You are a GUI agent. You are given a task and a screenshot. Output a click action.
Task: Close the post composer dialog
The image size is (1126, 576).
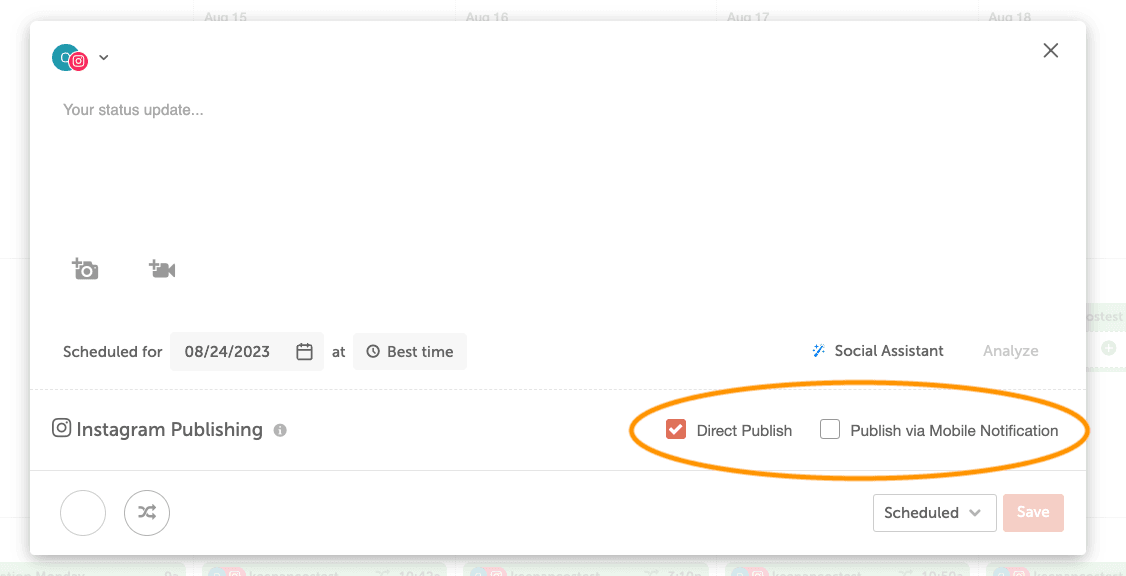[x=1050, y=51]
